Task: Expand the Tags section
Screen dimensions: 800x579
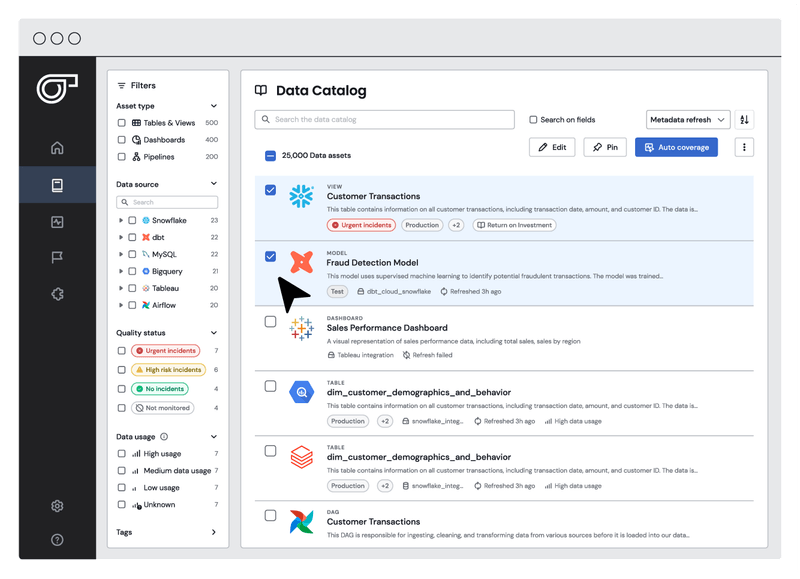Action: pos(214,532)
